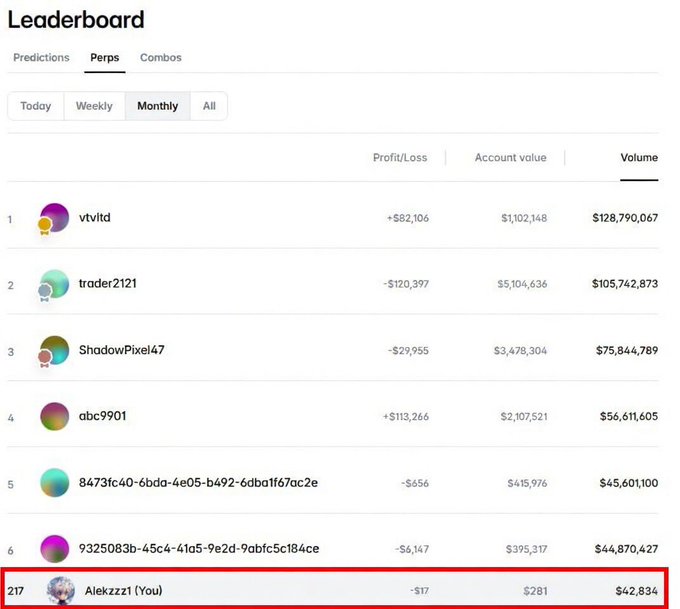This screenshot has height=609, width=680.
Task: Click account value $395,317
Action: (526, 550)
